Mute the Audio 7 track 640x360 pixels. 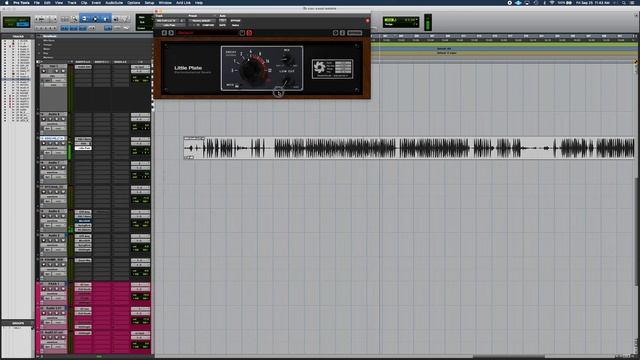click(63, 168)
